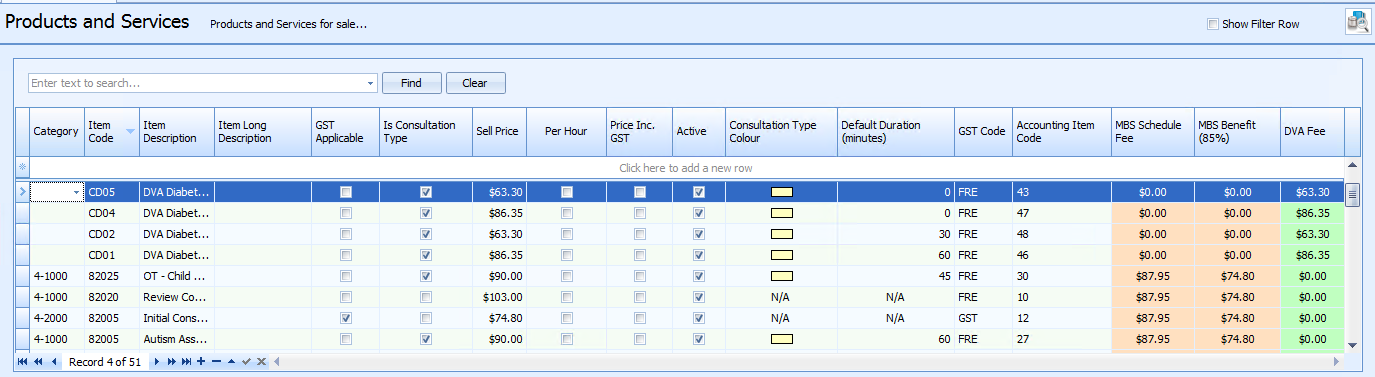Enable the Show Filter Row checkbox
The image size is (1375, 377).
pos(1213,24)
